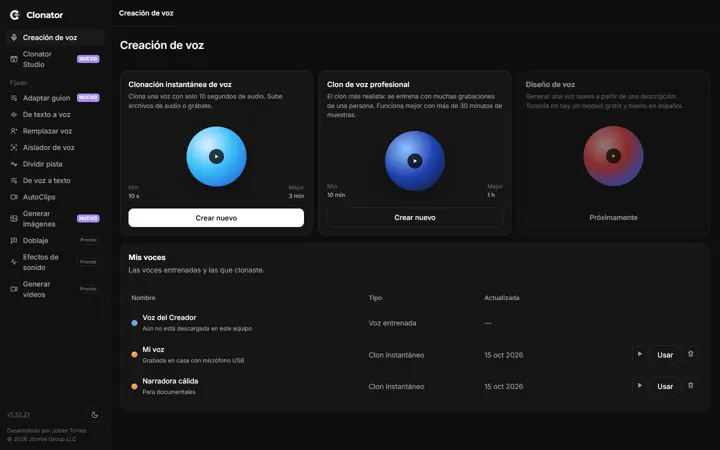Select Generar vídeos in the sidebar
This screenshot has height=450, width=720.
coord(55,289)
